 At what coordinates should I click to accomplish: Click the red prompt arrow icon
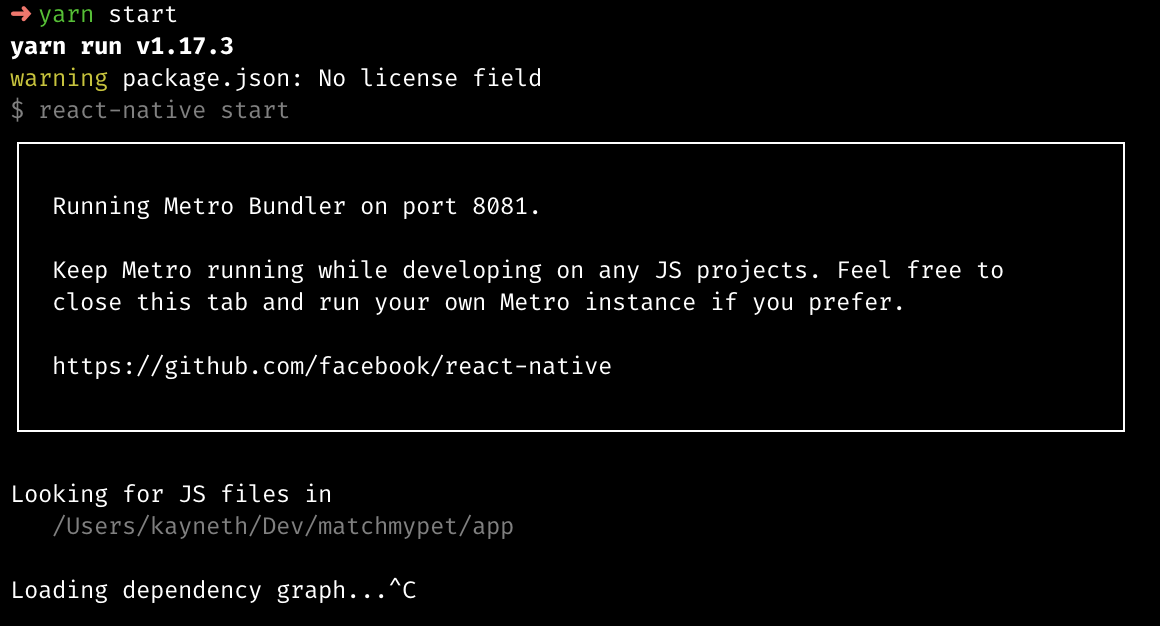pos(20,14)
